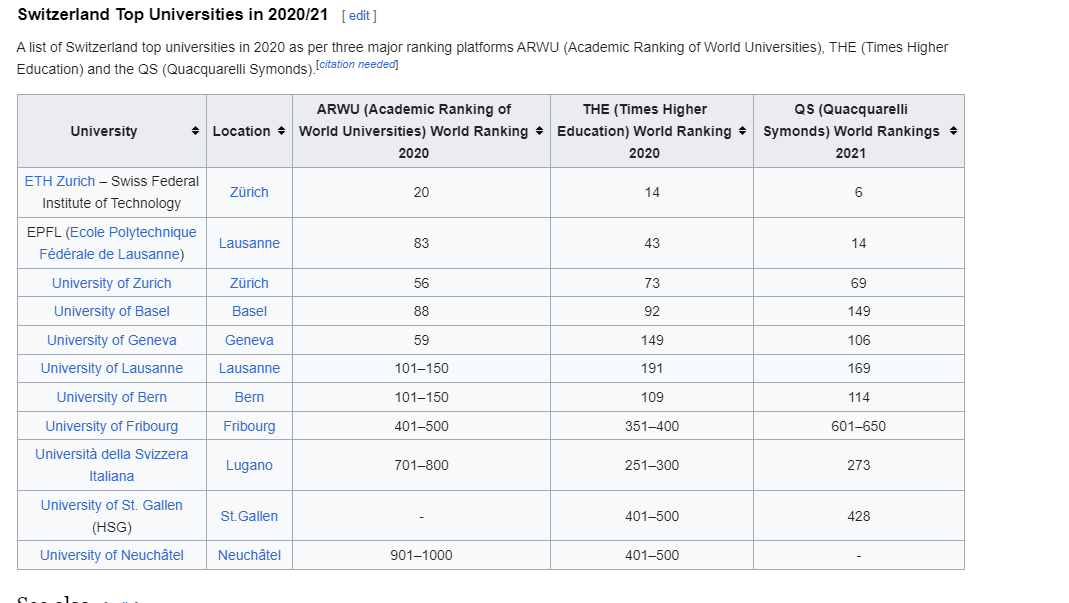Image resolution: width=1069 pixels, height=603 pixels.
Task: Open the University of St. Gallen link
Action: 112,505
